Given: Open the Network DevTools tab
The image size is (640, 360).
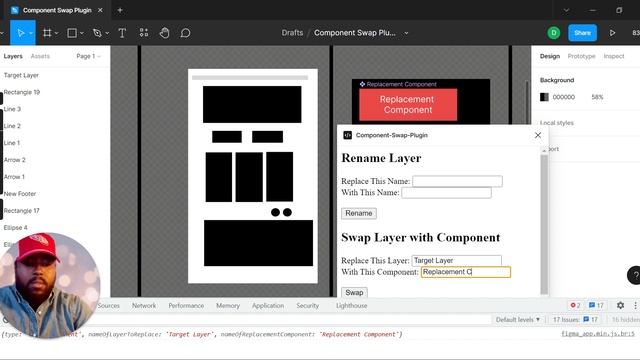Looking at the screenshot, I should coord(144,305).
